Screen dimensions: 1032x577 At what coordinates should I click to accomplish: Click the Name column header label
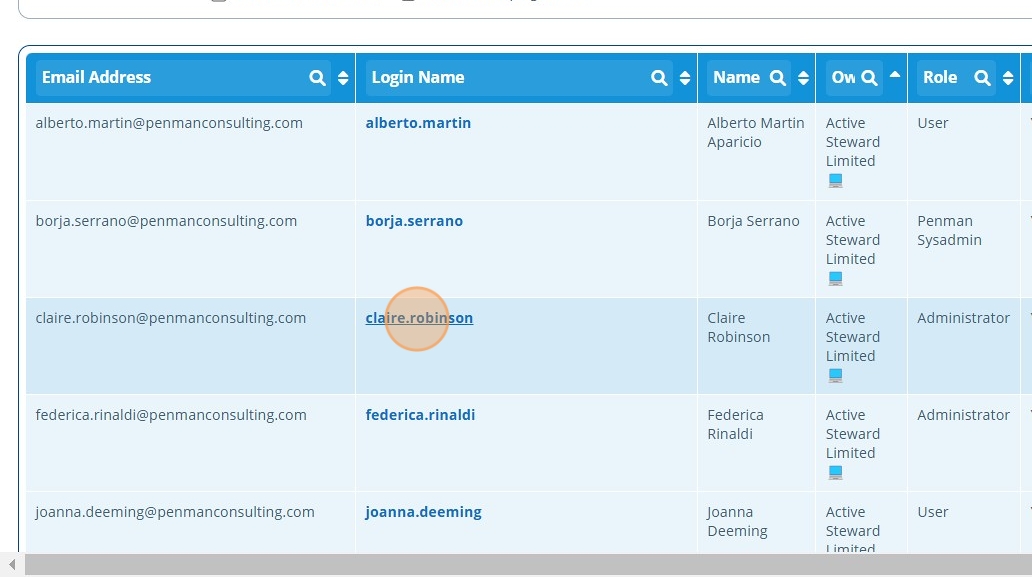736,78
